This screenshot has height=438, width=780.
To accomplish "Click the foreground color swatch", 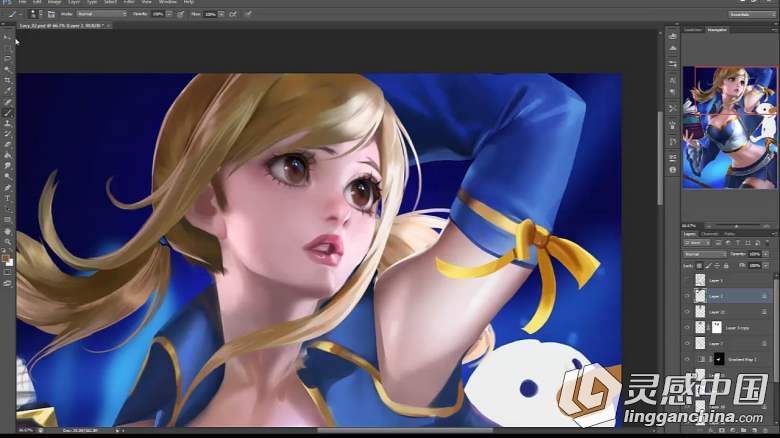I will click(x=5, y=259).
